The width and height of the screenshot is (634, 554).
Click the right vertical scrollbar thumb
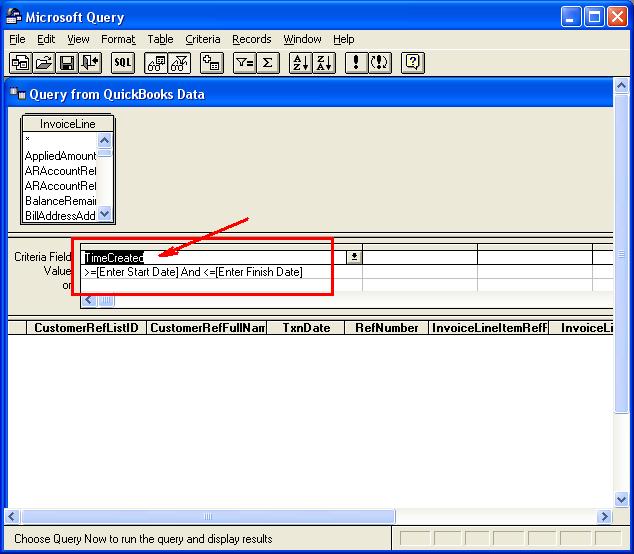[621, 253]
